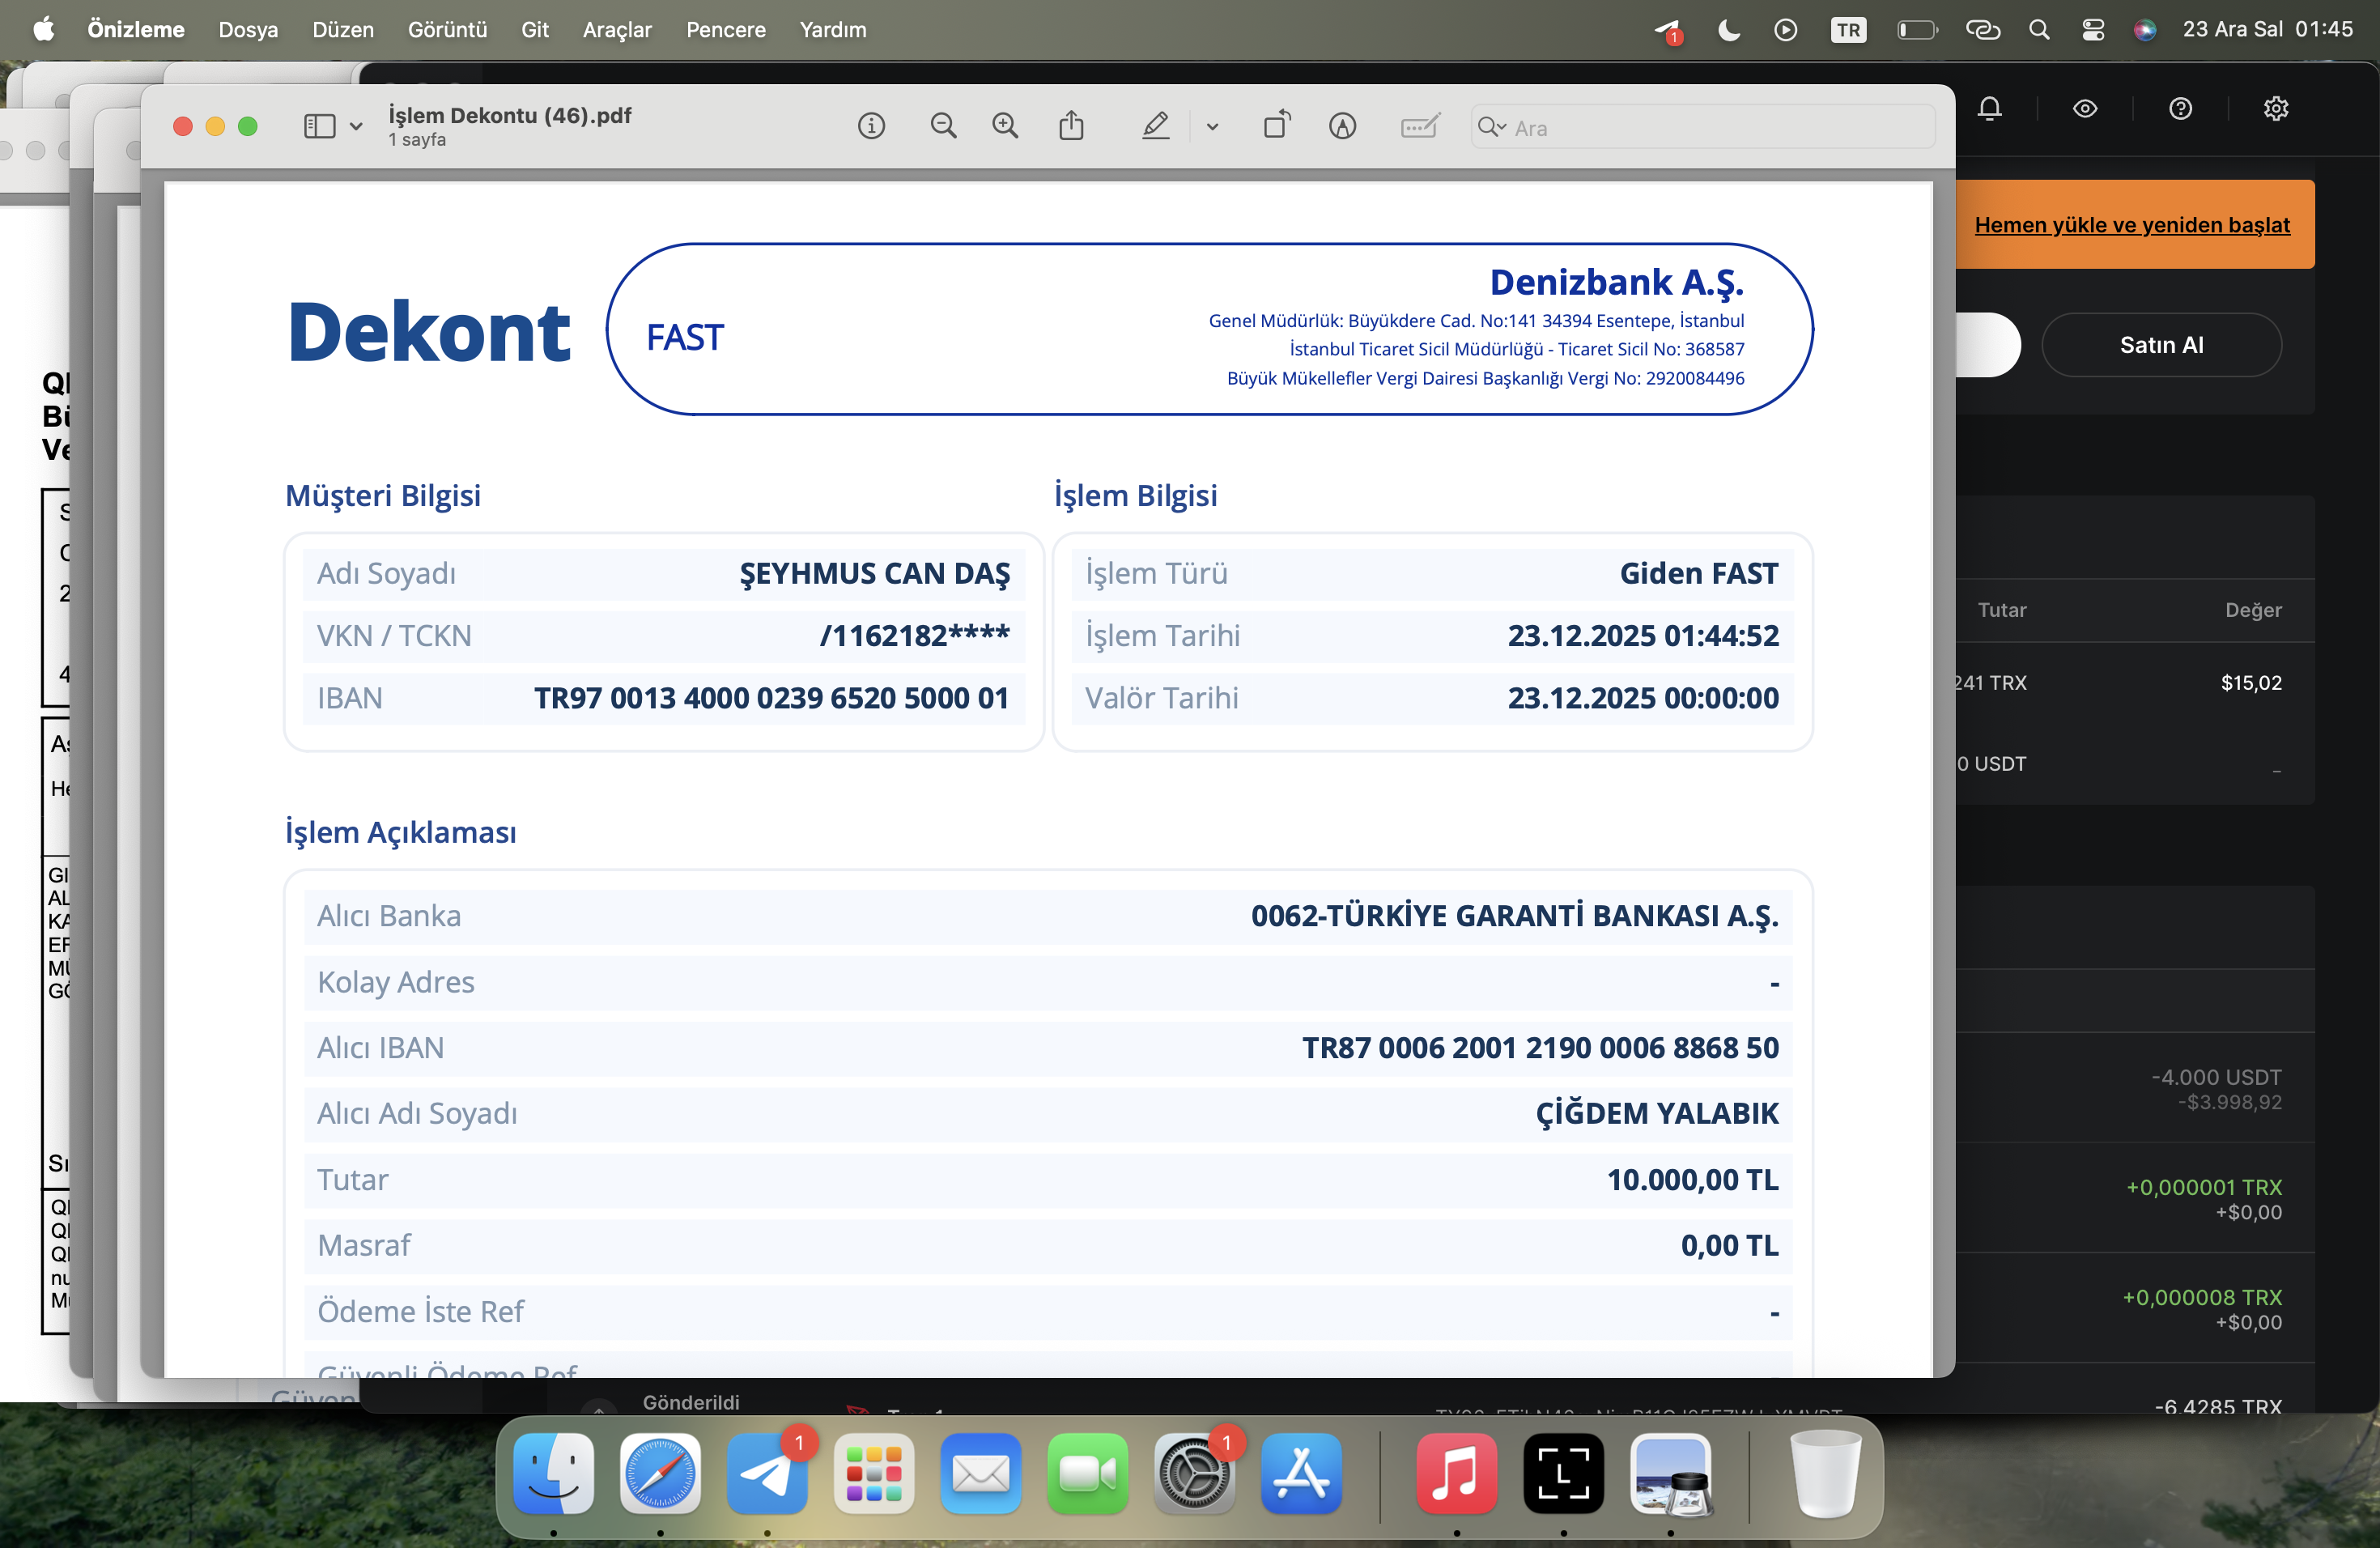2380x1548 pixels.
Task: Open the sidebar view toggle in Preview
Action: pos(319,126)
